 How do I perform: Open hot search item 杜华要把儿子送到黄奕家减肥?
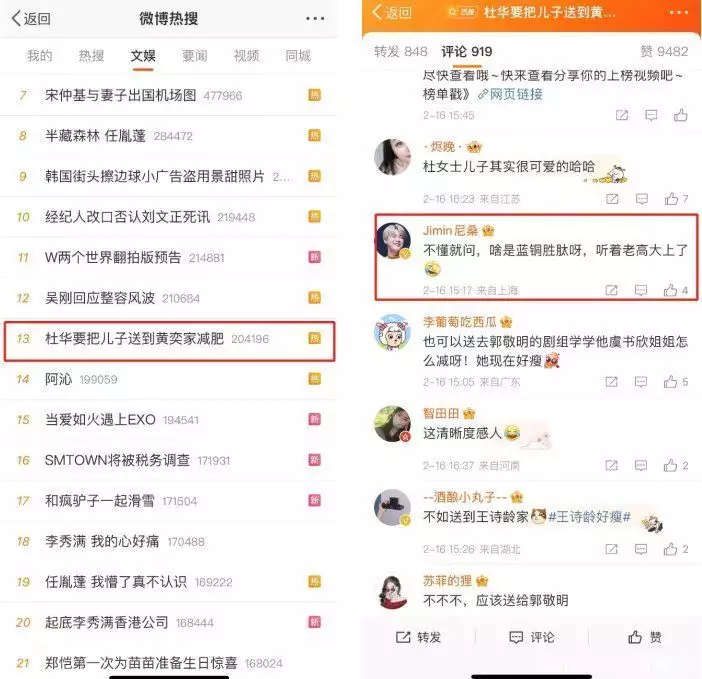(169, 341)
